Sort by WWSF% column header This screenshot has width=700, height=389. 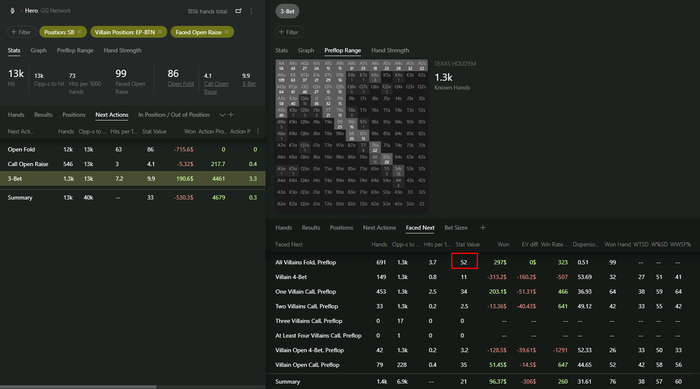tap(680, 245)
